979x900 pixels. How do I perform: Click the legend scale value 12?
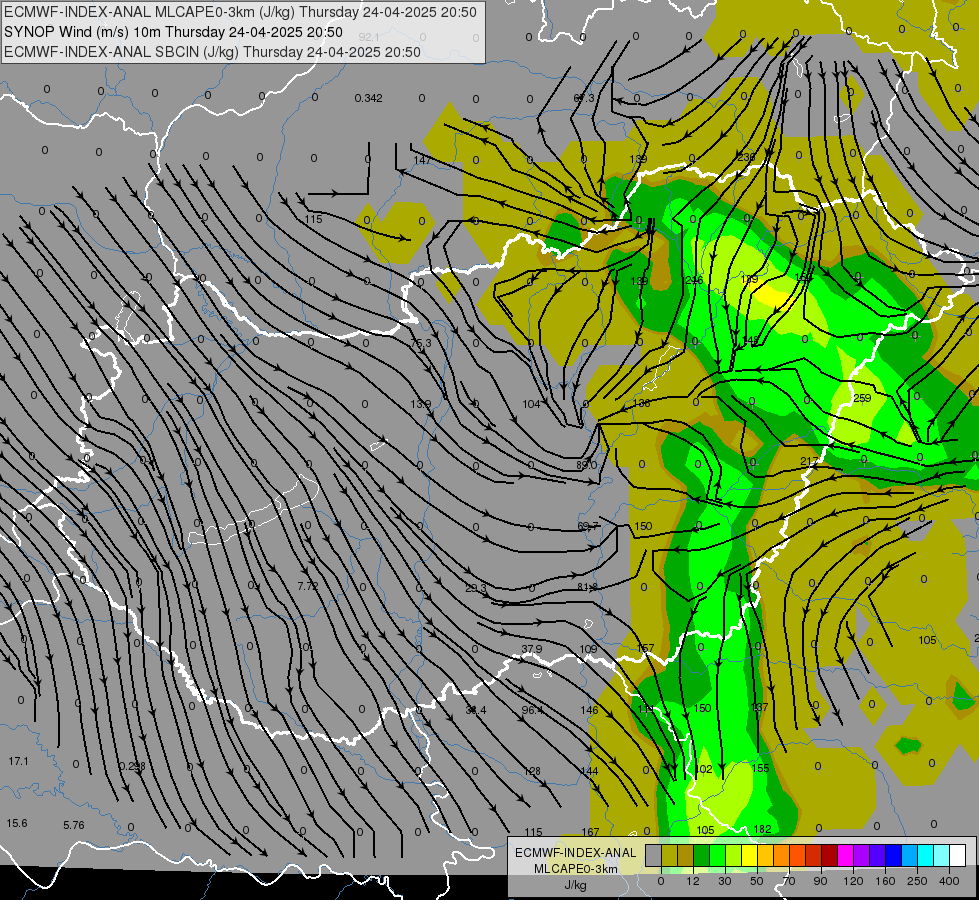pos(693,881)
